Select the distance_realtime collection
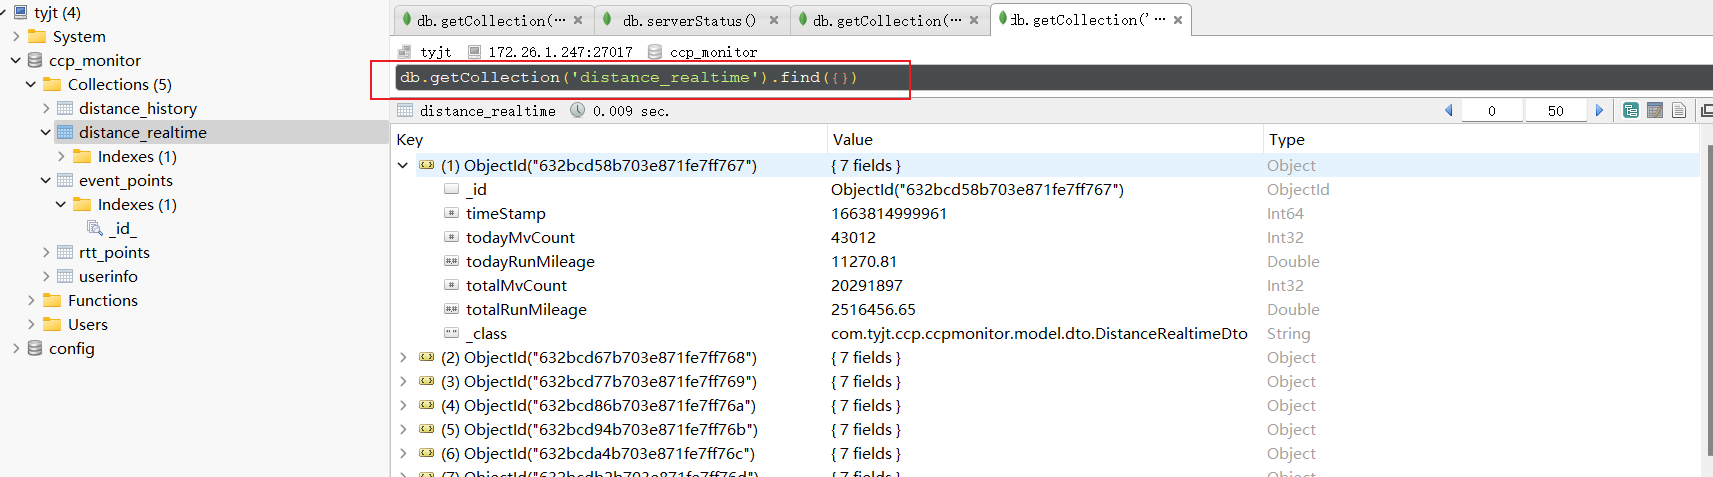 143,133
